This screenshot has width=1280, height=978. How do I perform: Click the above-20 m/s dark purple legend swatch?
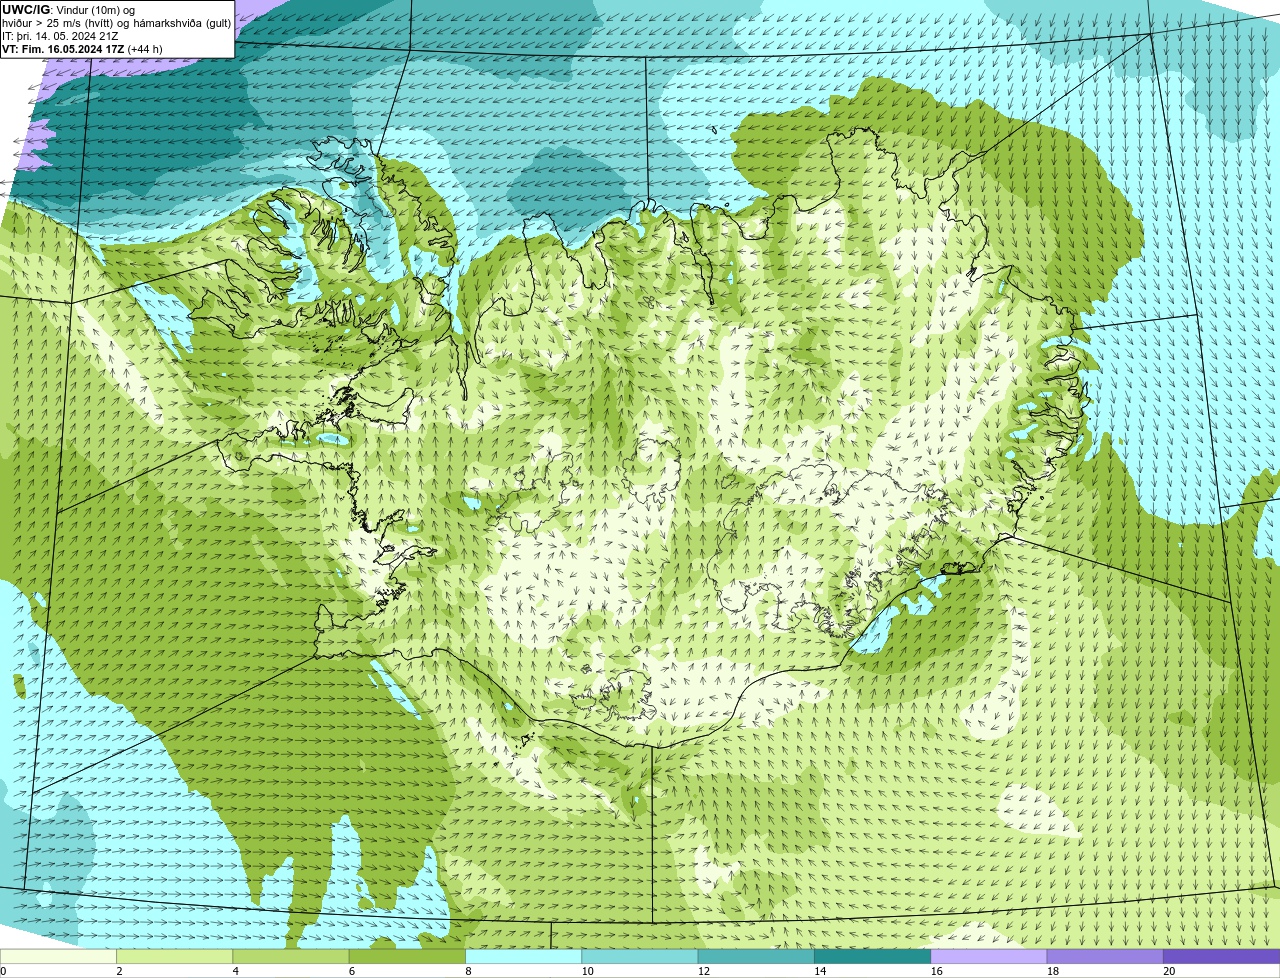(x=1221, y=956)
